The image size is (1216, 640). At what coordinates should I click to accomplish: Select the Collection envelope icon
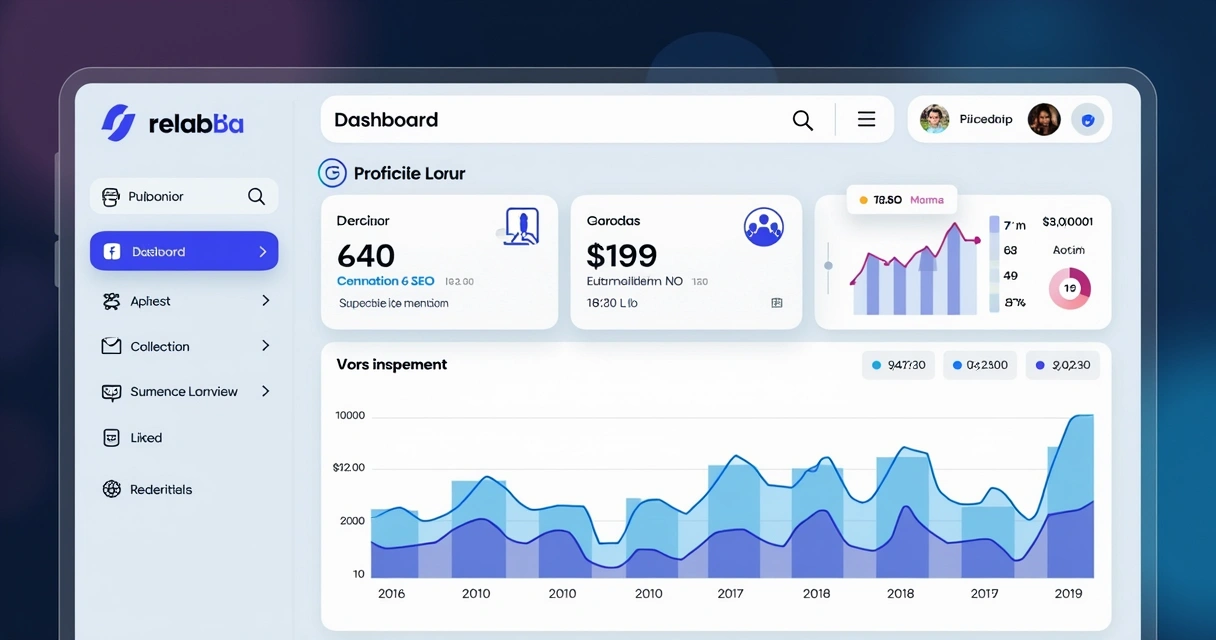111,345
